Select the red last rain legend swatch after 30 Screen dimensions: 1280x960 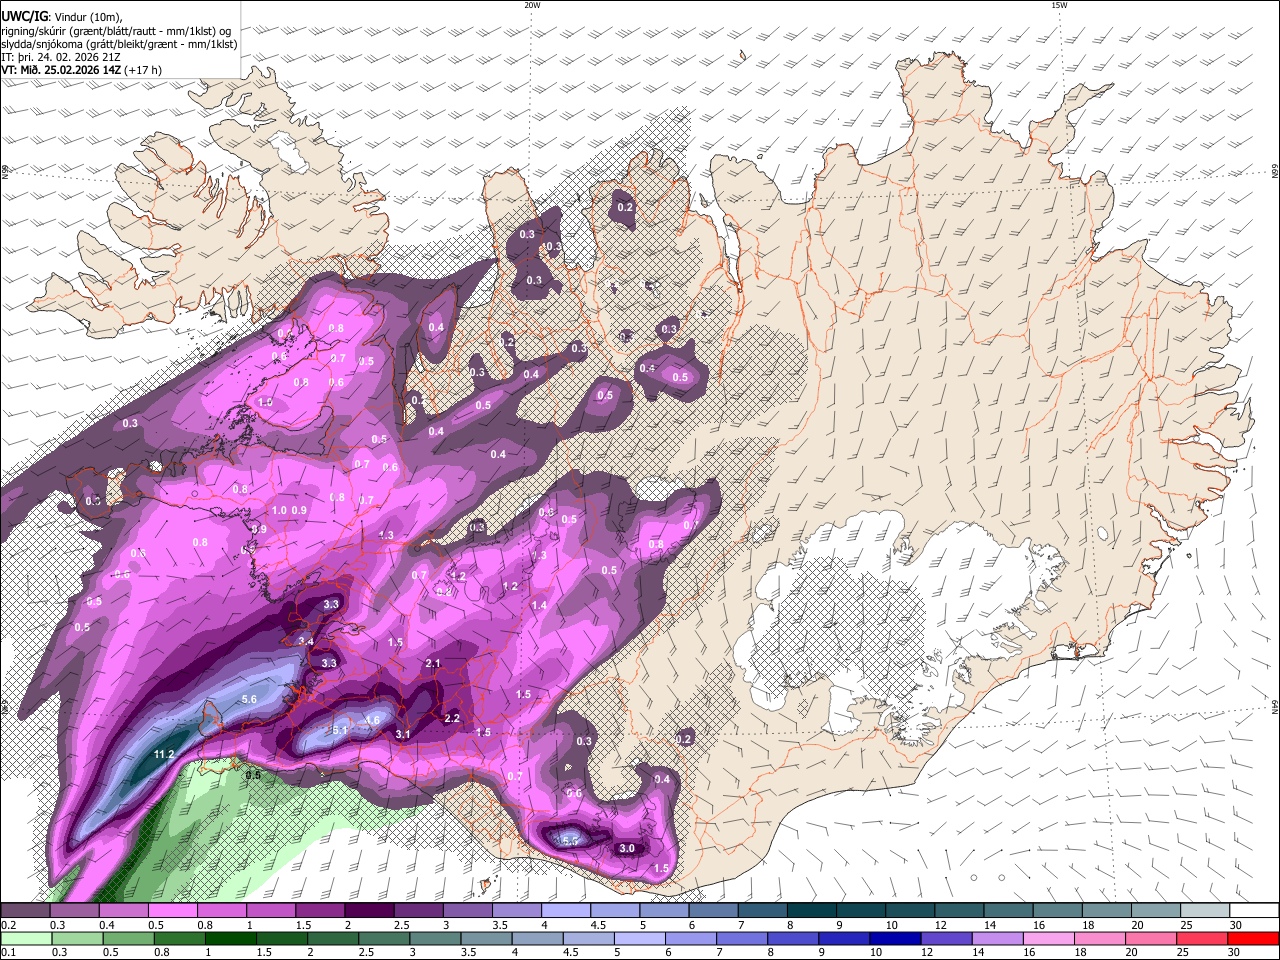tap(1253, 938)
